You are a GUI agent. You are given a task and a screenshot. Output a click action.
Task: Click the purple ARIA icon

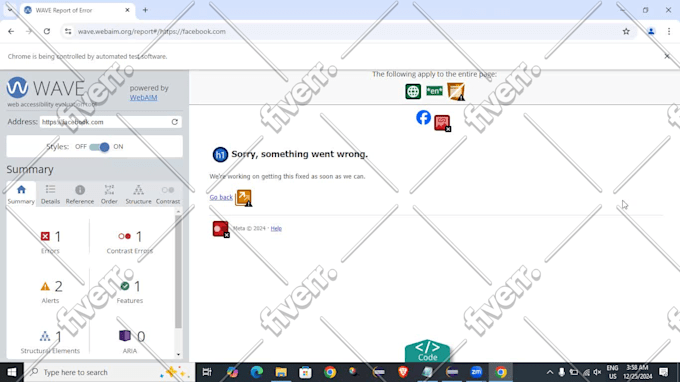[x=125, y=336]
